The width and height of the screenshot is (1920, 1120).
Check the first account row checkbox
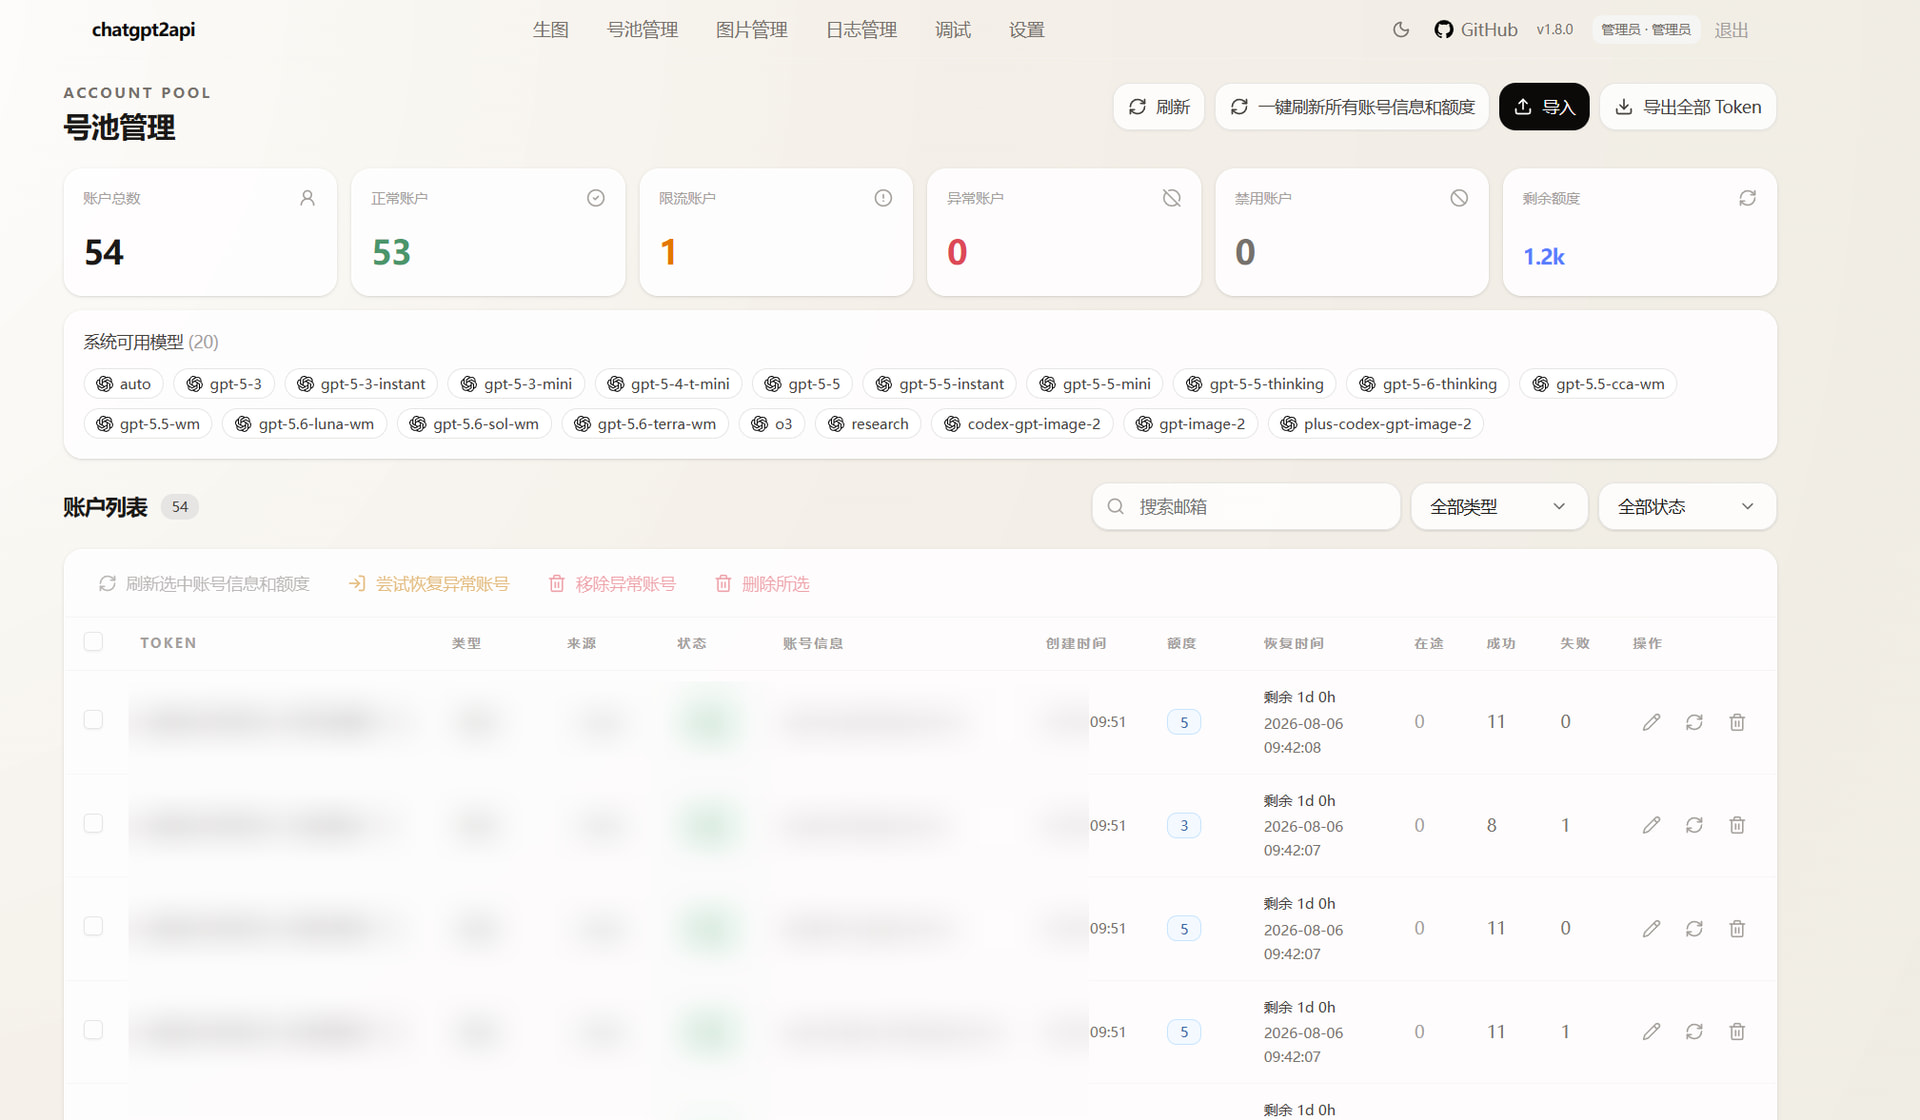pyautogui.click(x=93, y=720)
